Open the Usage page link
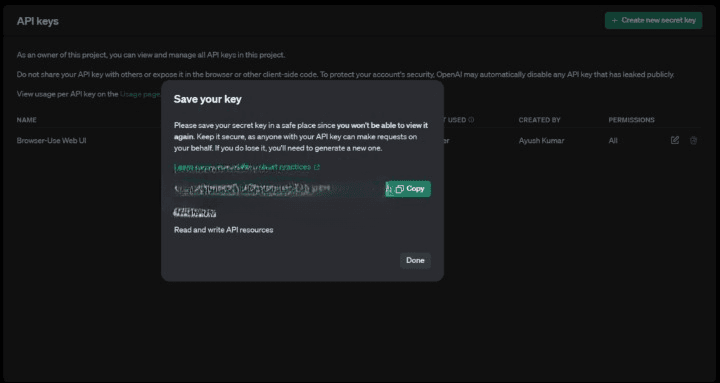Image resolution: width=720 pixels, height=383 pixels. tap(140, 94)
